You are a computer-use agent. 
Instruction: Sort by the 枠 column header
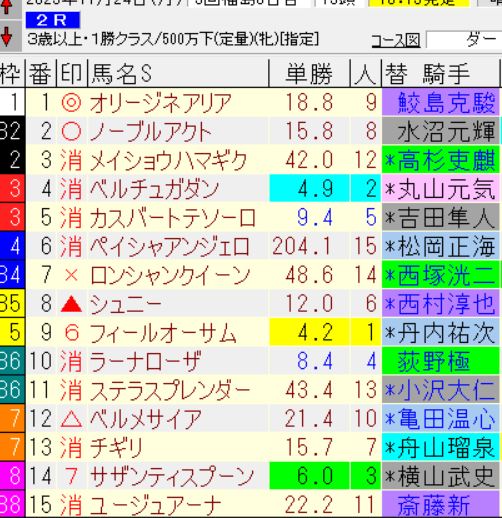(12, 73)
